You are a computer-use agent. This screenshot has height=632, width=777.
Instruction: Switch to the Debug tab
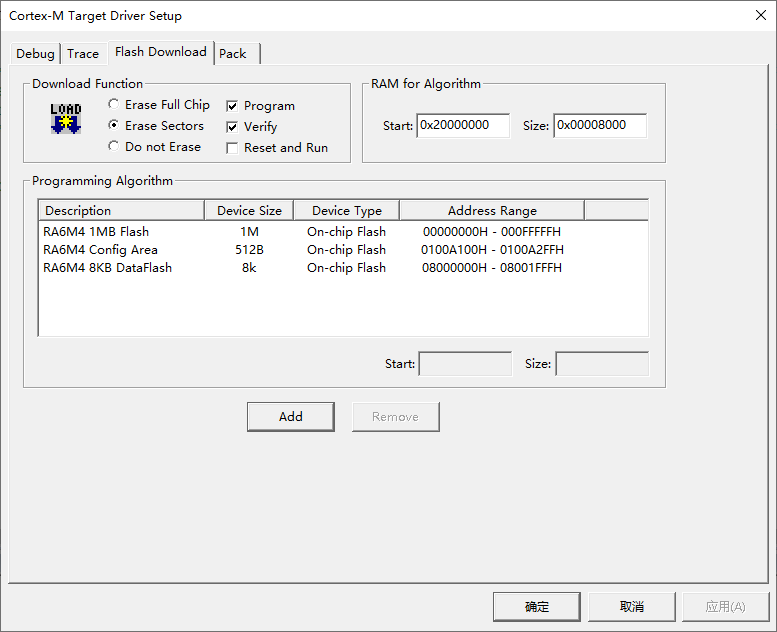point(35,54)
